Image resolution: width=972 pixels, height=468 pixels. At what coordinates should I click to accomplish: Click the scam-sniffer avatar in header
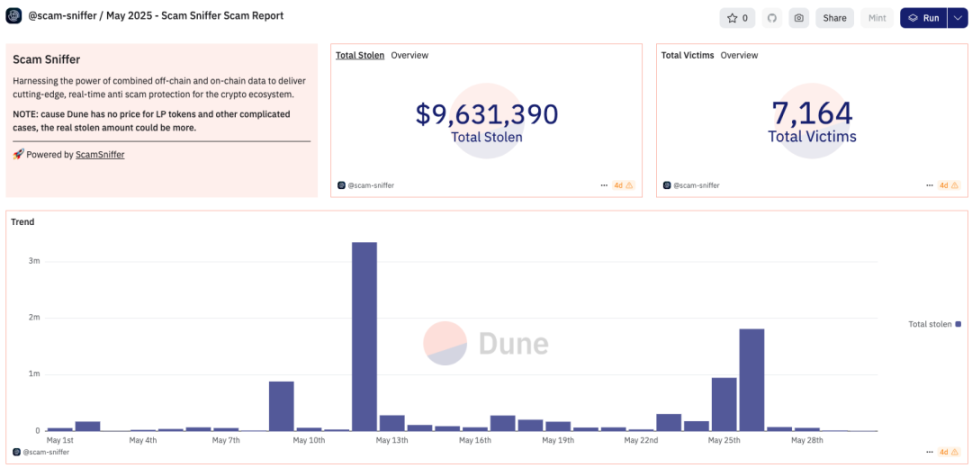tap(14, 17)
